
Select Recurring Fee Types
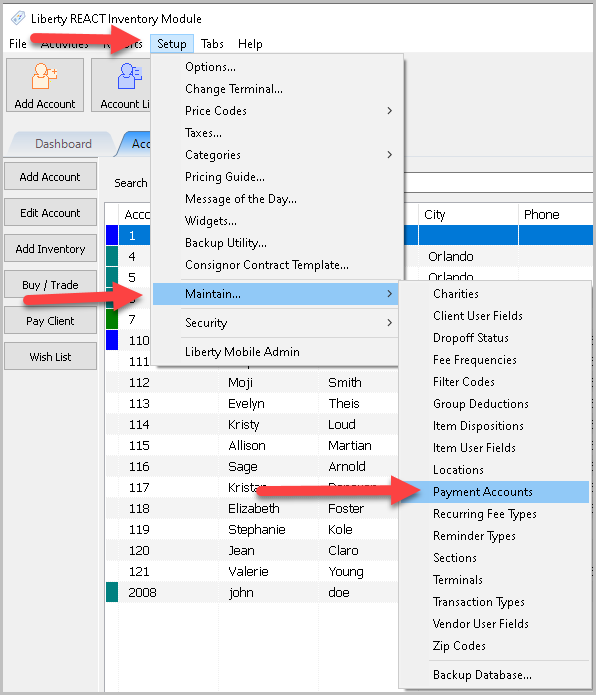click(x=495, y=514)
